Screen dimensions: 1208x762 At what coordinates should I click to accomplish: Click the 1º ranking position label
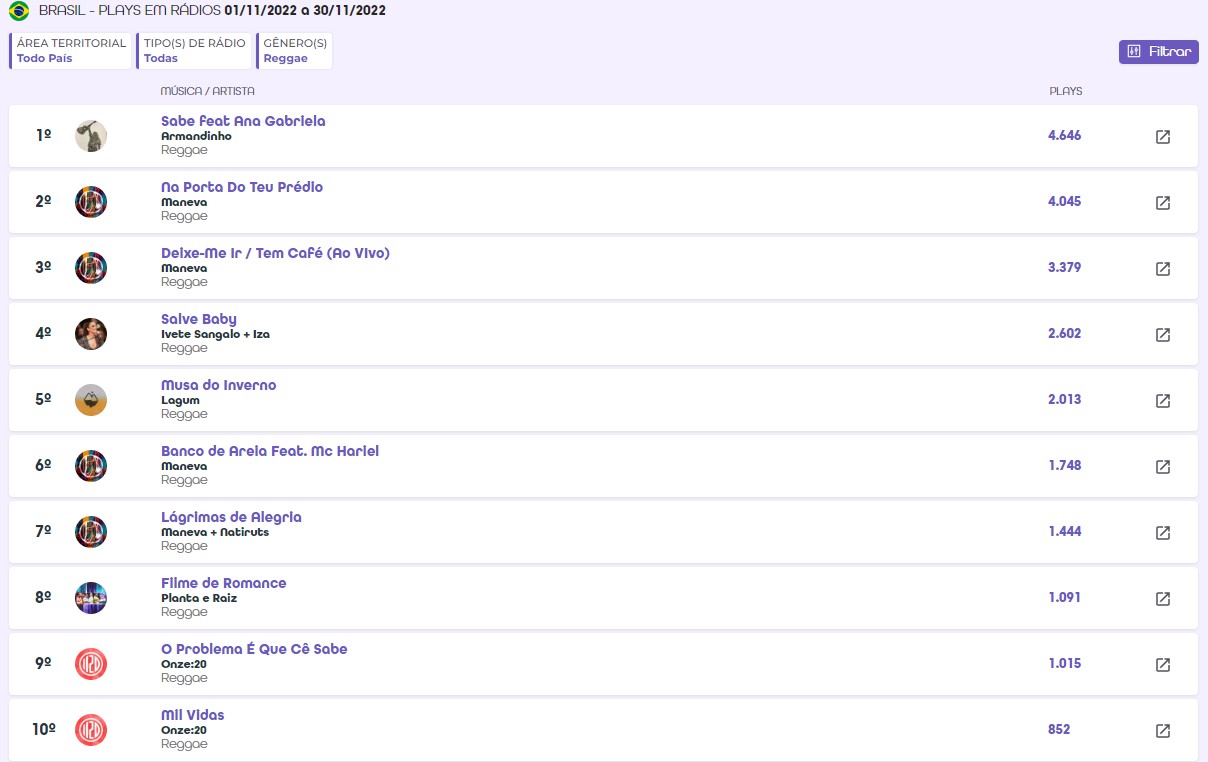pos(43,135)
